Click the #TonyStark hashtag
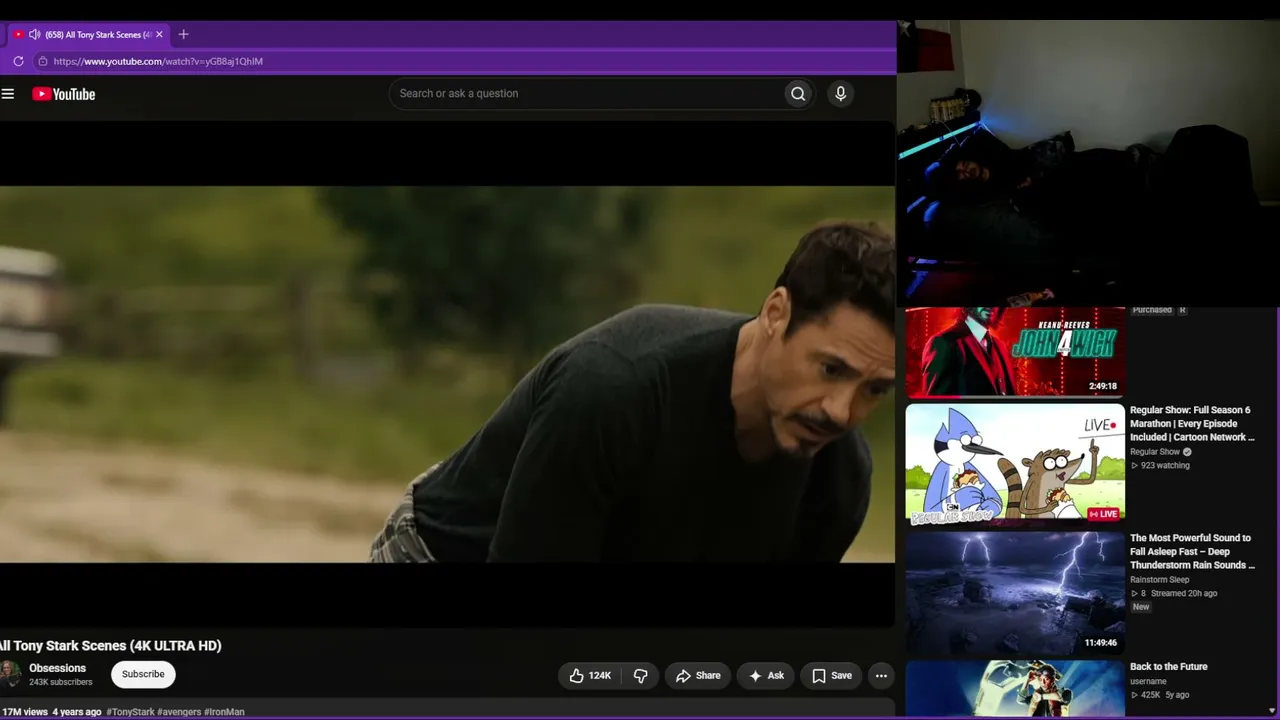 130,712
